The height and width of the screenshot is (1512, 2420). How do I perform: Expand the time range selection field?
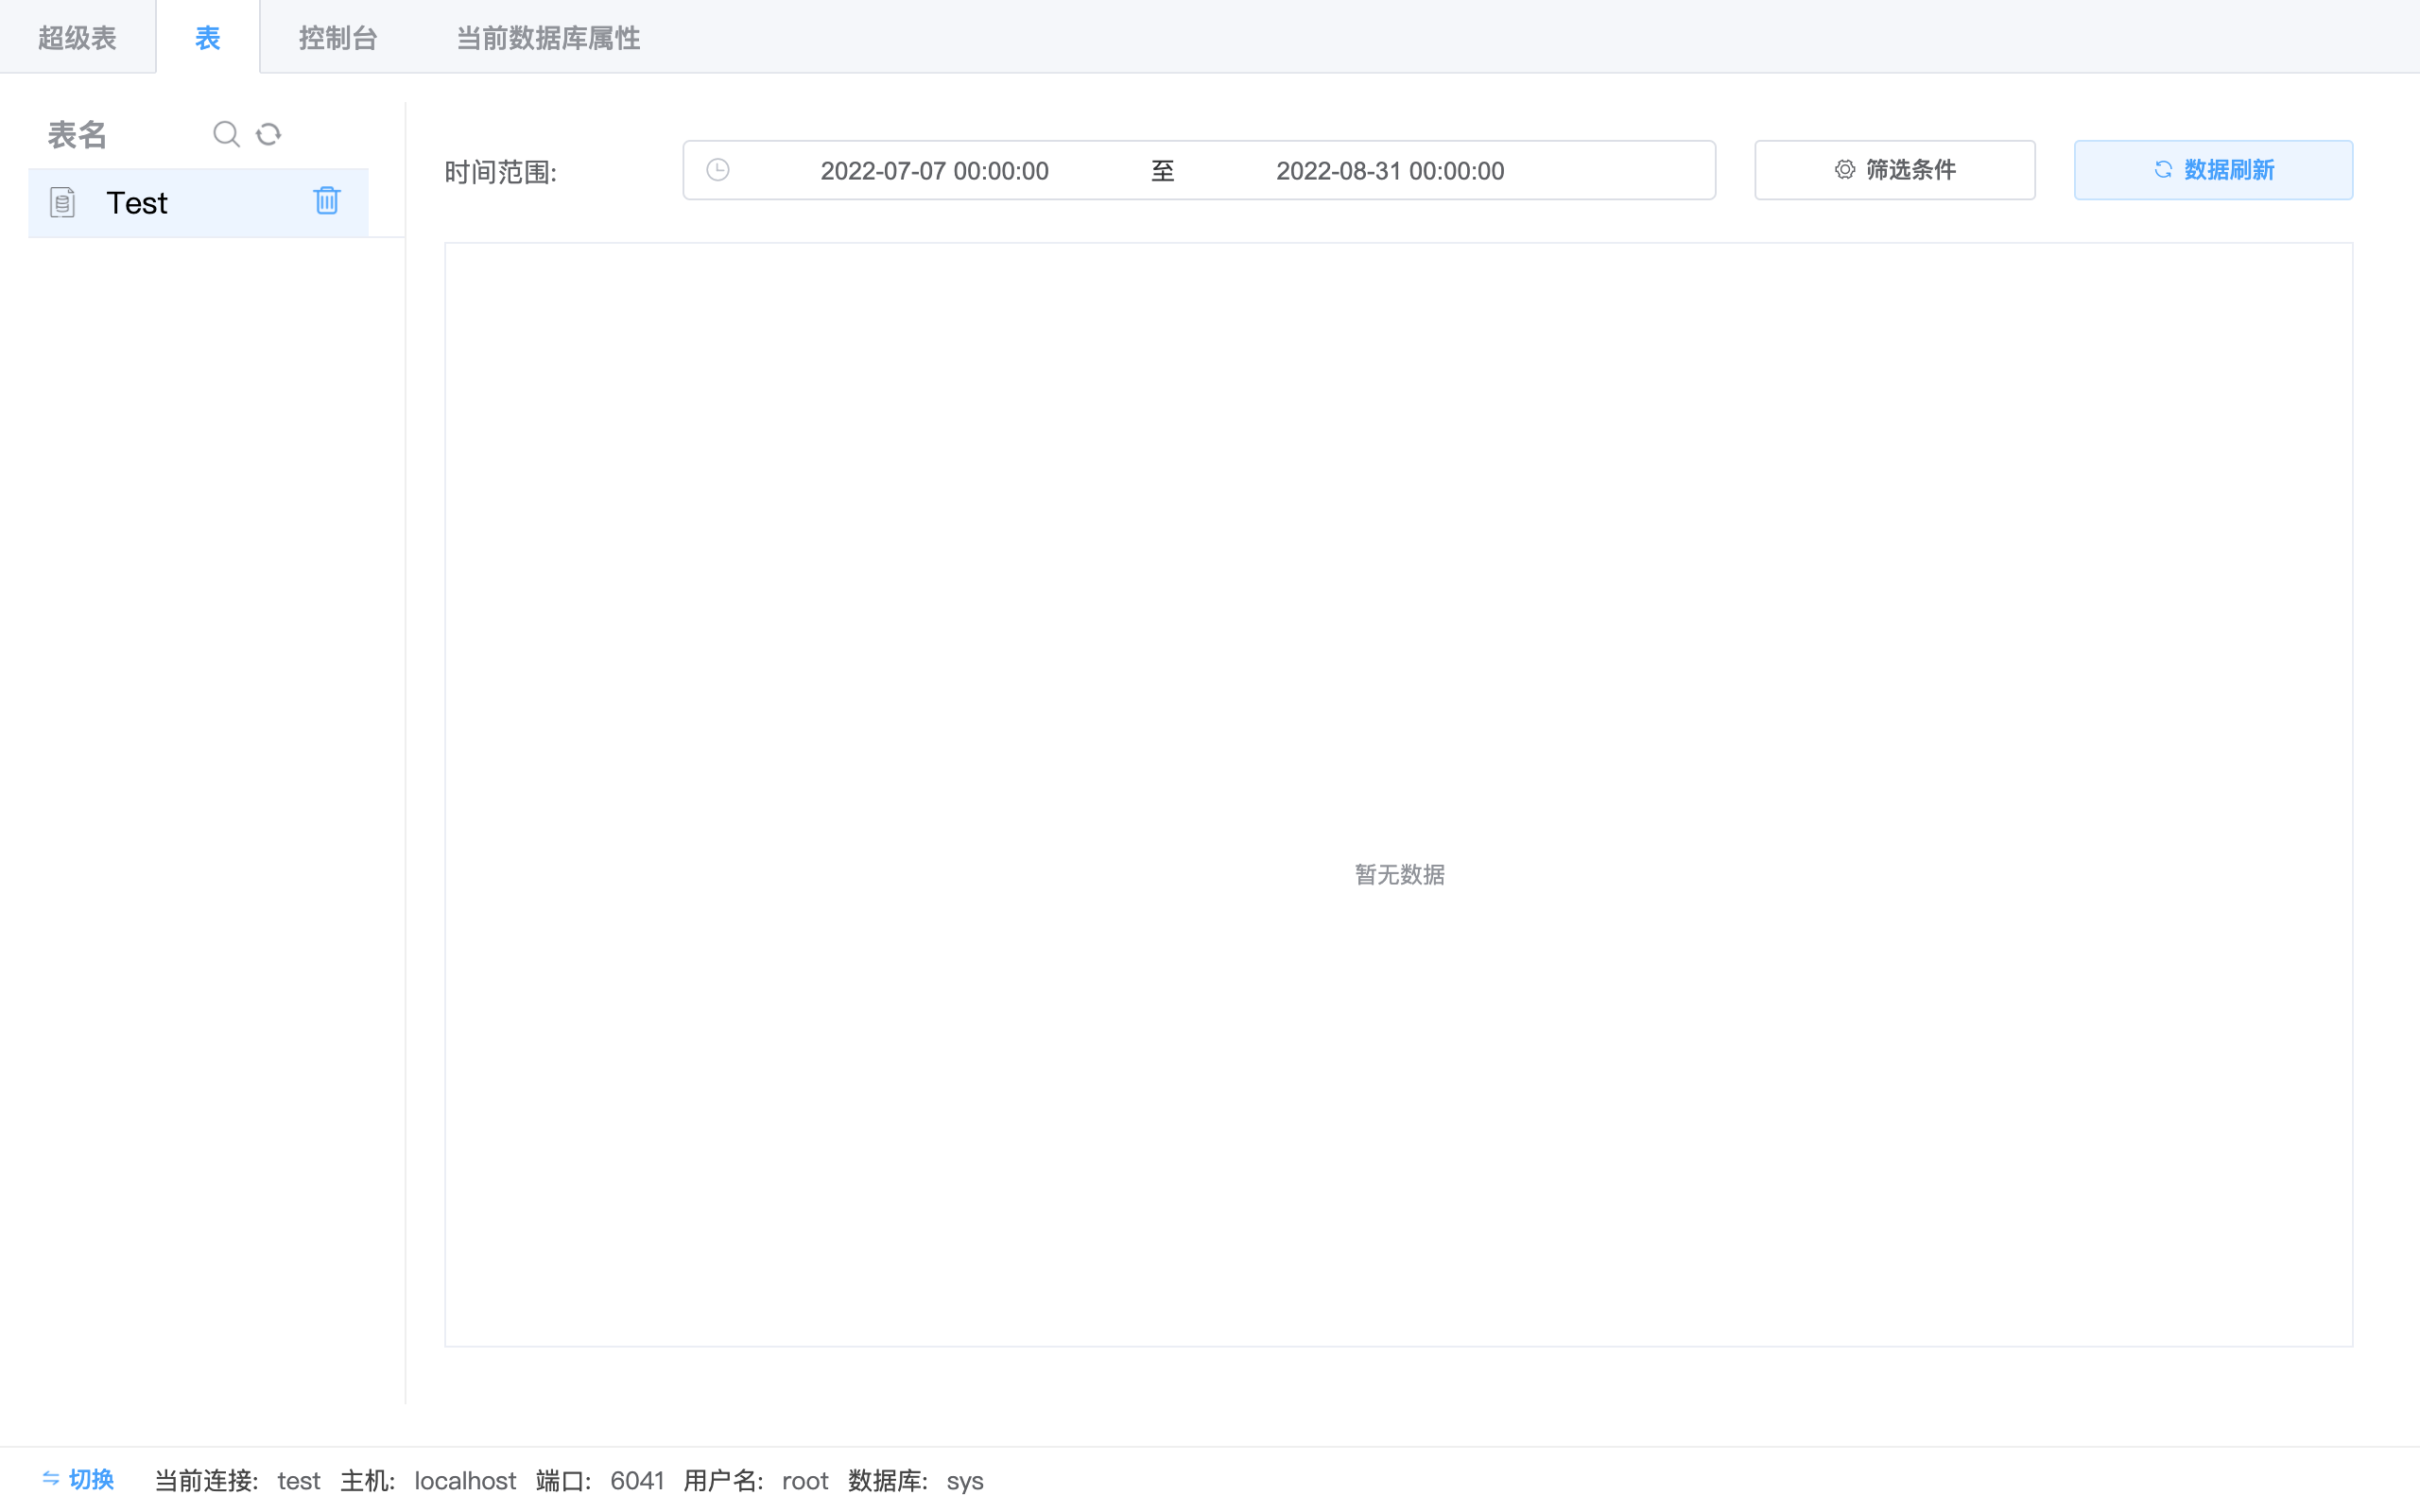[x=1199, y=170]
